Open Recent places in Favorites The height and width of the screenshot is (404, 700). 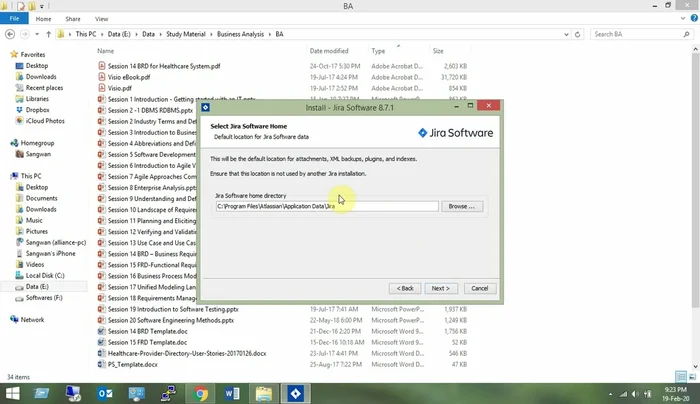[x=44, y=88]
